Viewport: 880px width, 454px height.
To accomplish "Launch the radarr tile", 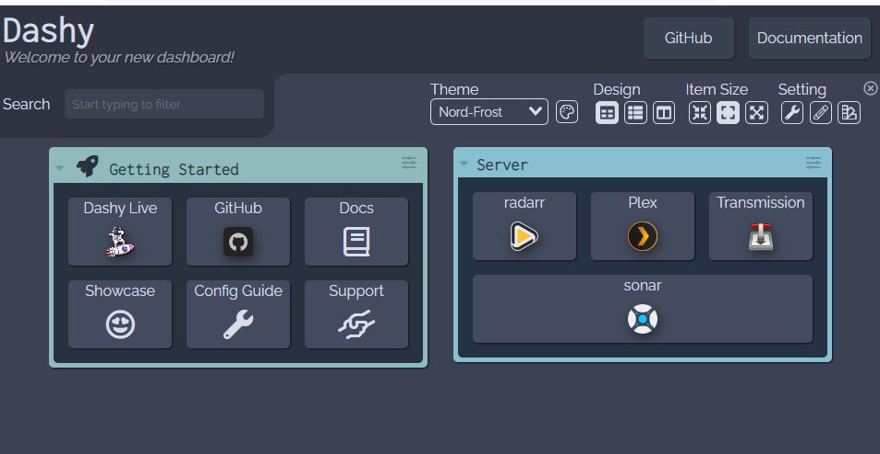I will (x=524, y=226).
